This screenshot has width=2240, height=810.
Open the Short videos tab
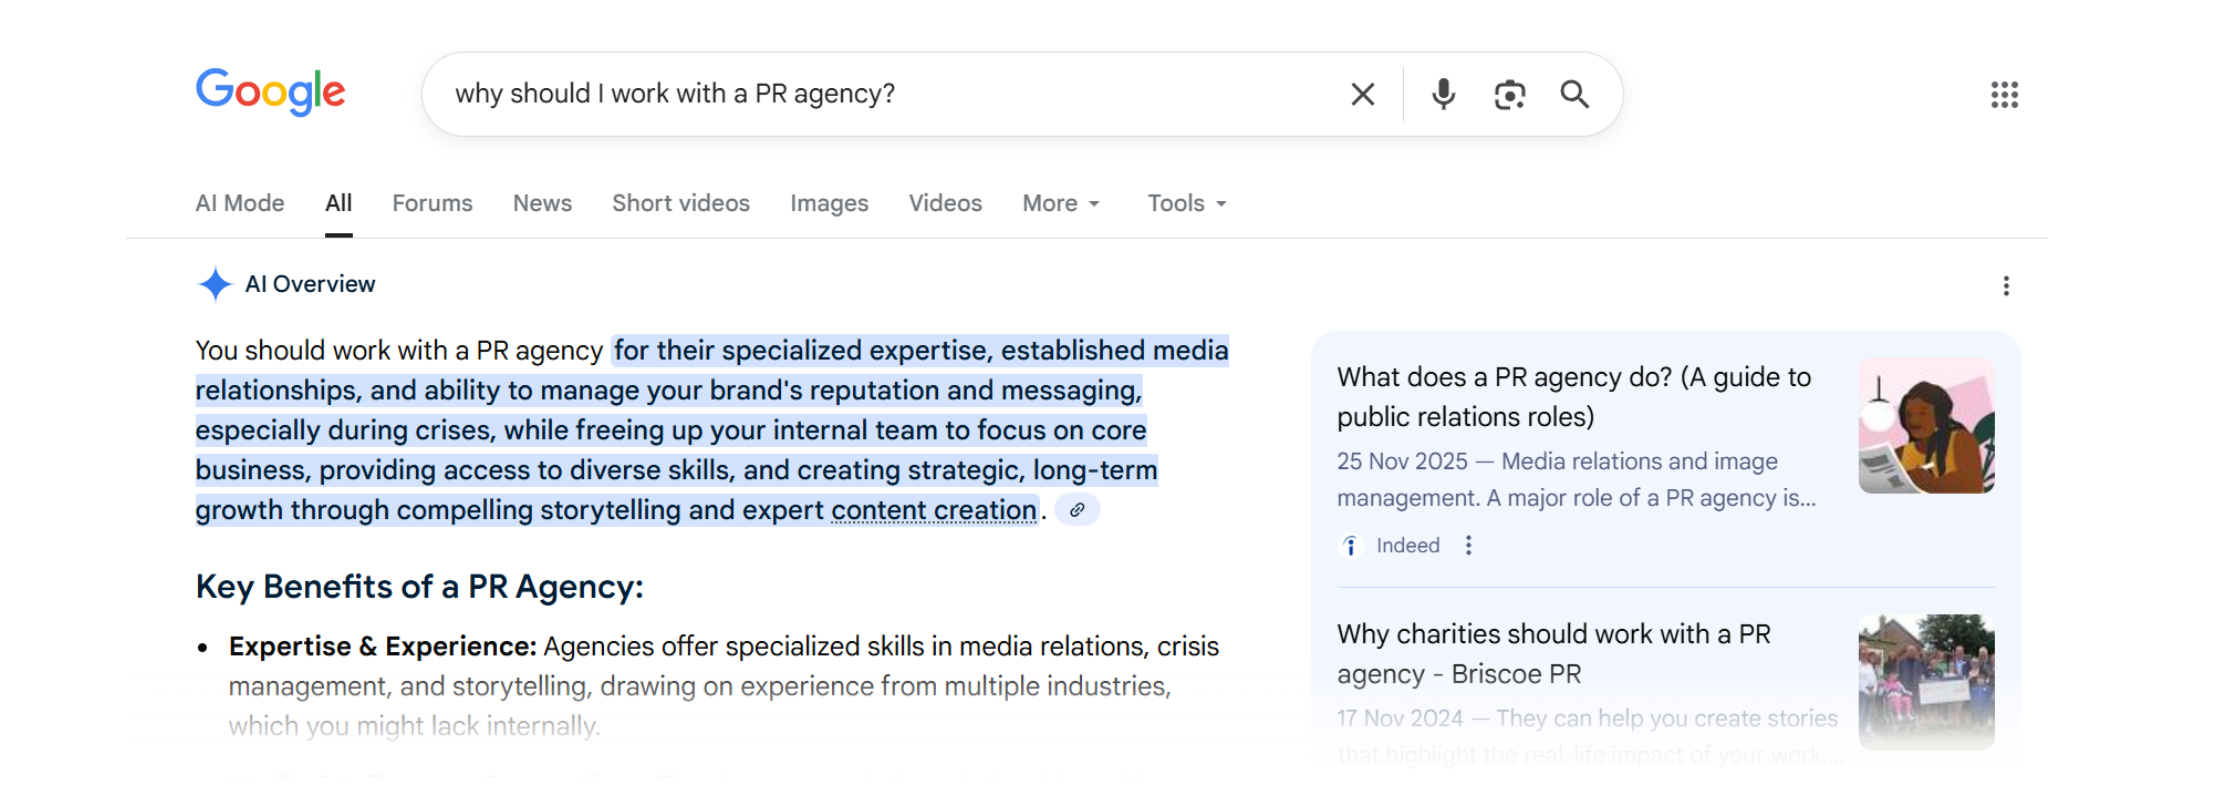pos(681,203)
